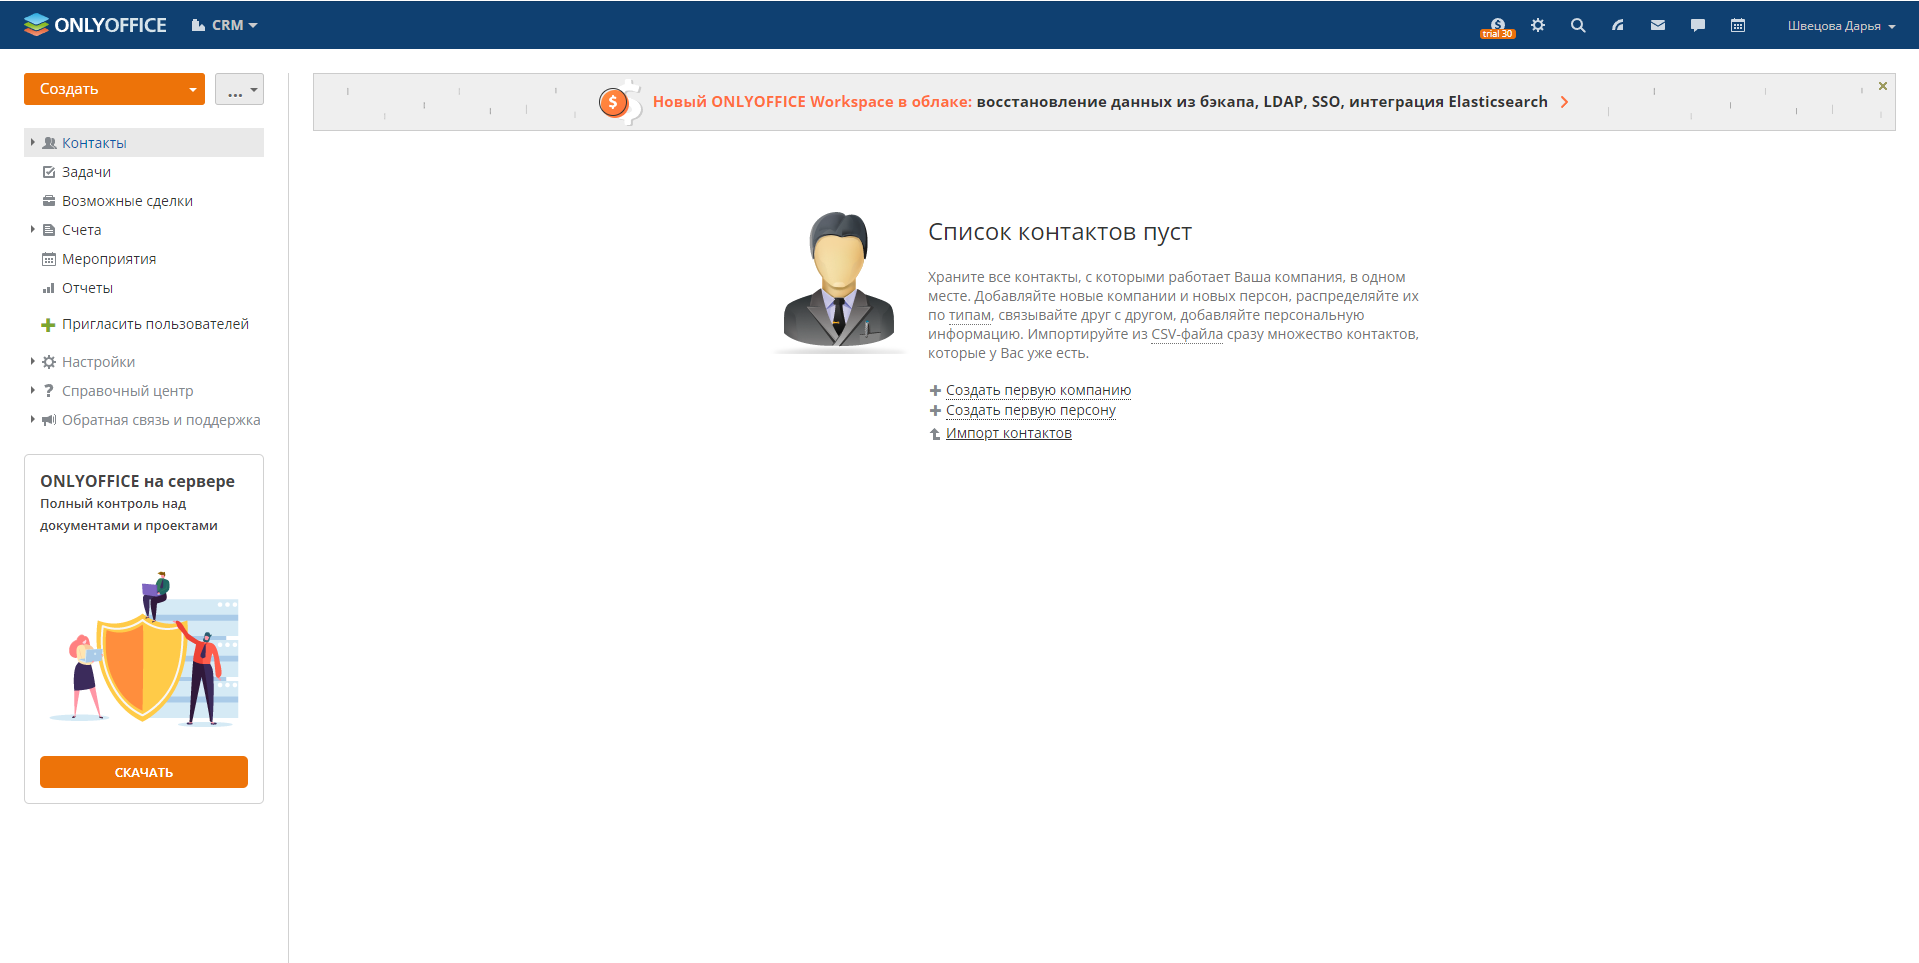Click the Возможные сделки icon

(x=49, y=201)
